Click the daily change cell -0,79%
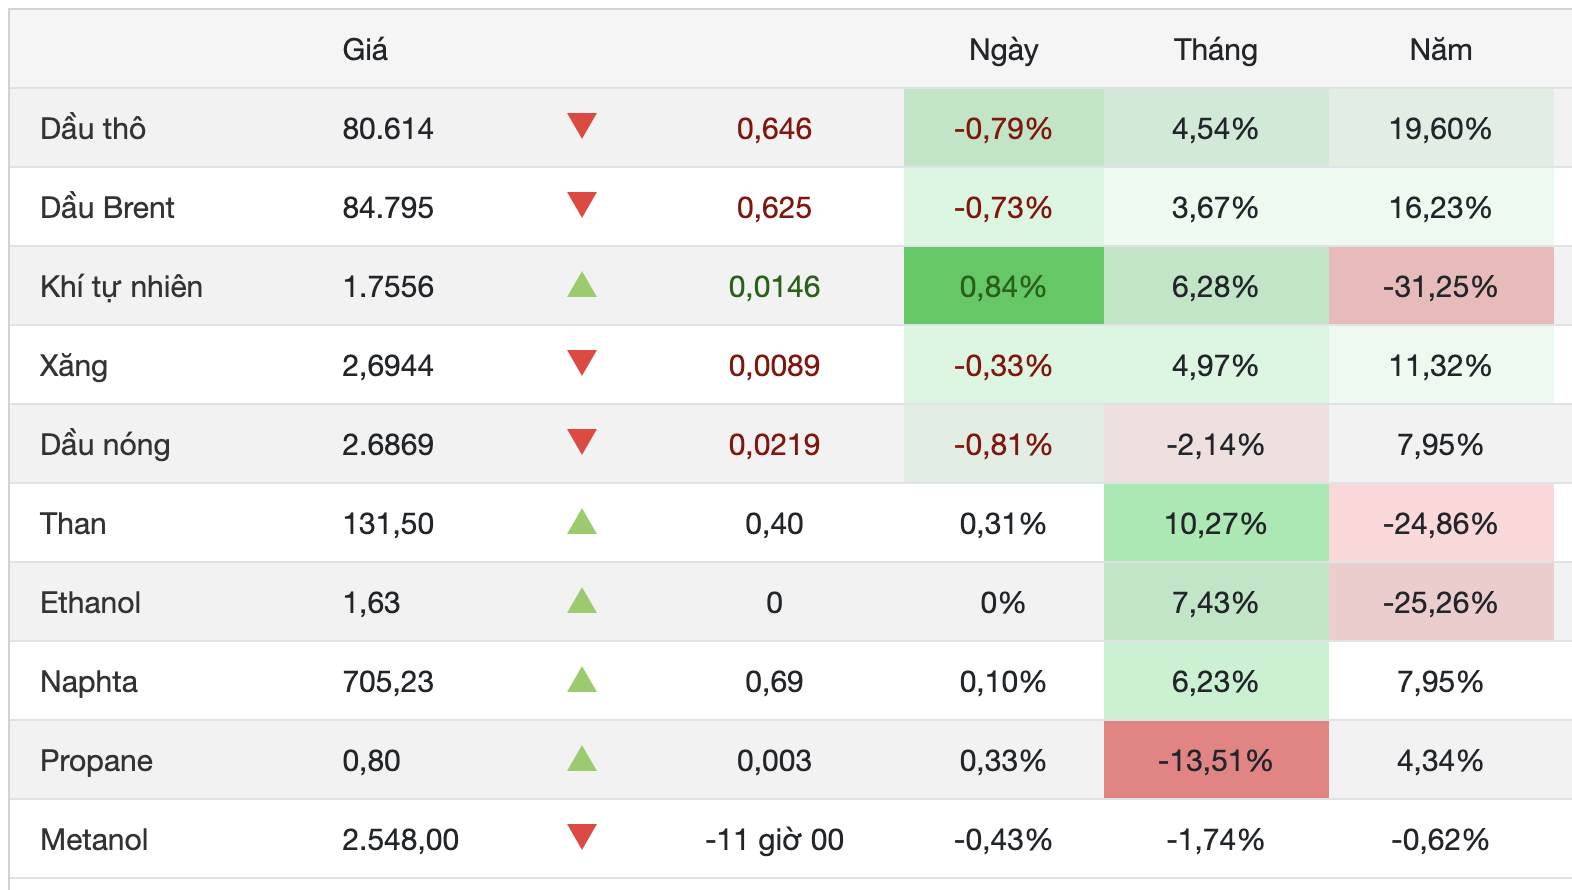The height and width of the screenshot is (890, 1572). (x=1003, y=128)
